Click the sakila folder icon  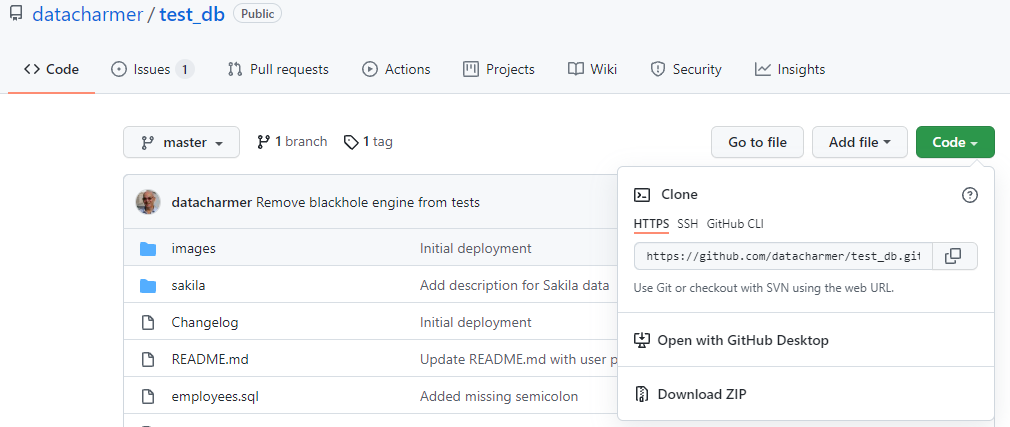148,286
